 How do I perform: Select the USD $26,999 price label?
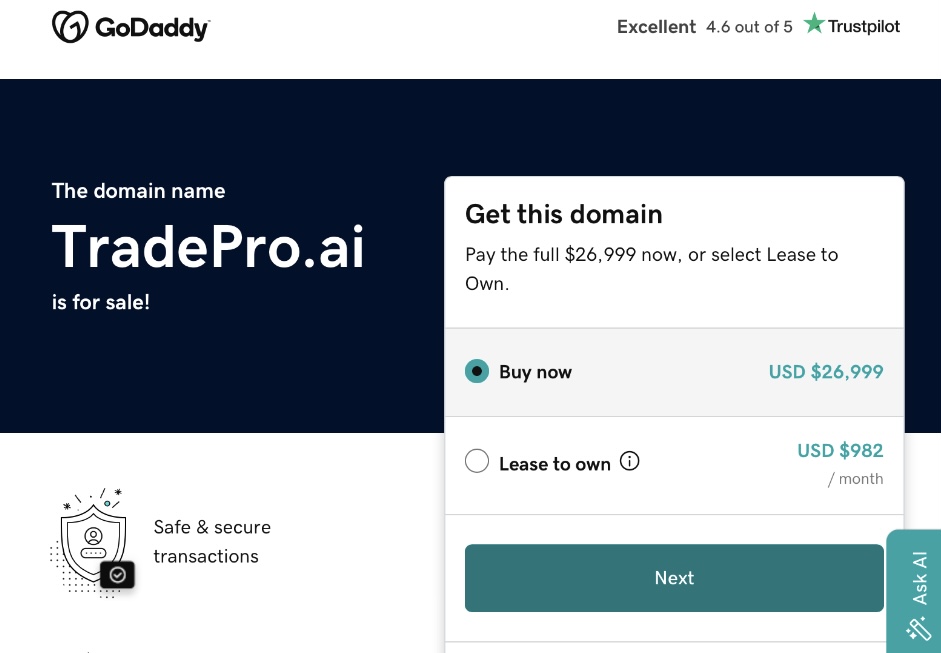pyautogui.click(x=826, y=371)
